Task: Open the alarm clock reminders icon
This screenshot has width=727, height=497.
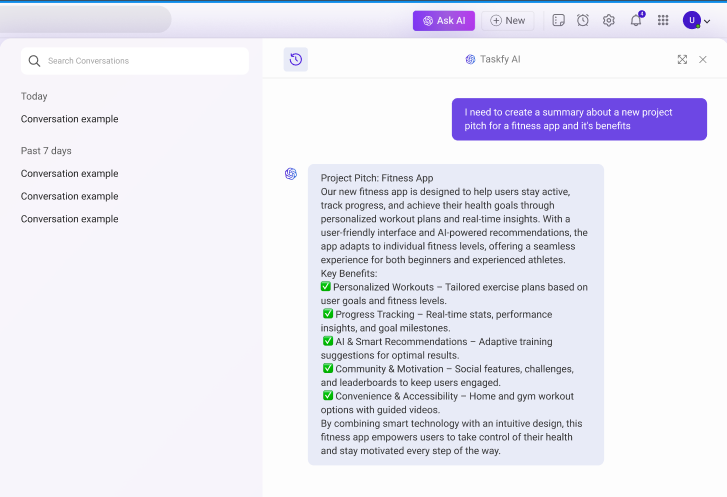Action: click(583, 20)
